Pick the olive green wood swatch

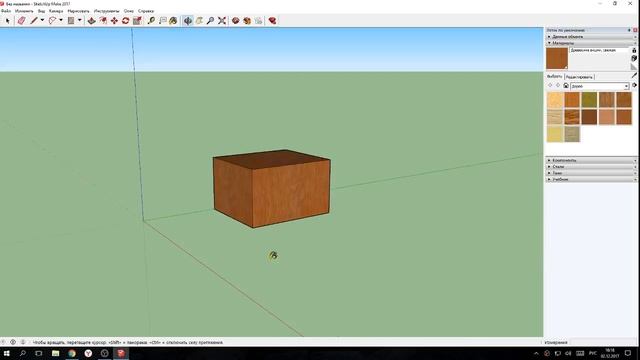589,100
